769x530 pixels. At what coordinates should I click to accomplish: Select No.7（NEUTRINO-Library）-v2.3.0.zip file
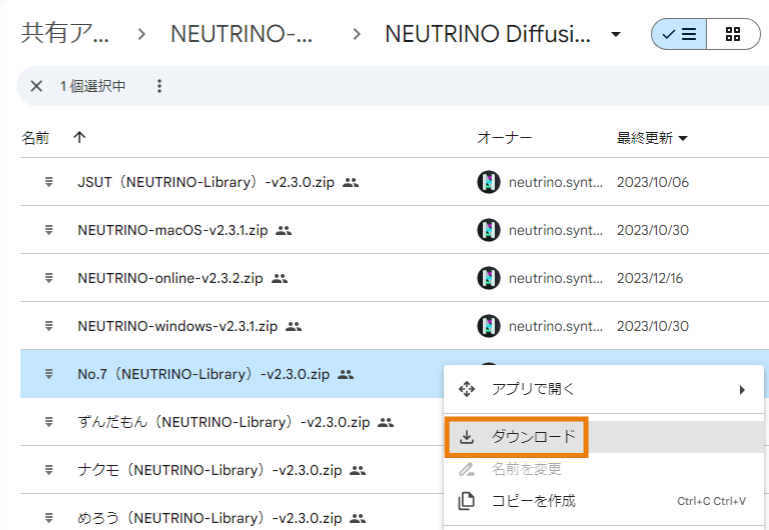(203, 375)
